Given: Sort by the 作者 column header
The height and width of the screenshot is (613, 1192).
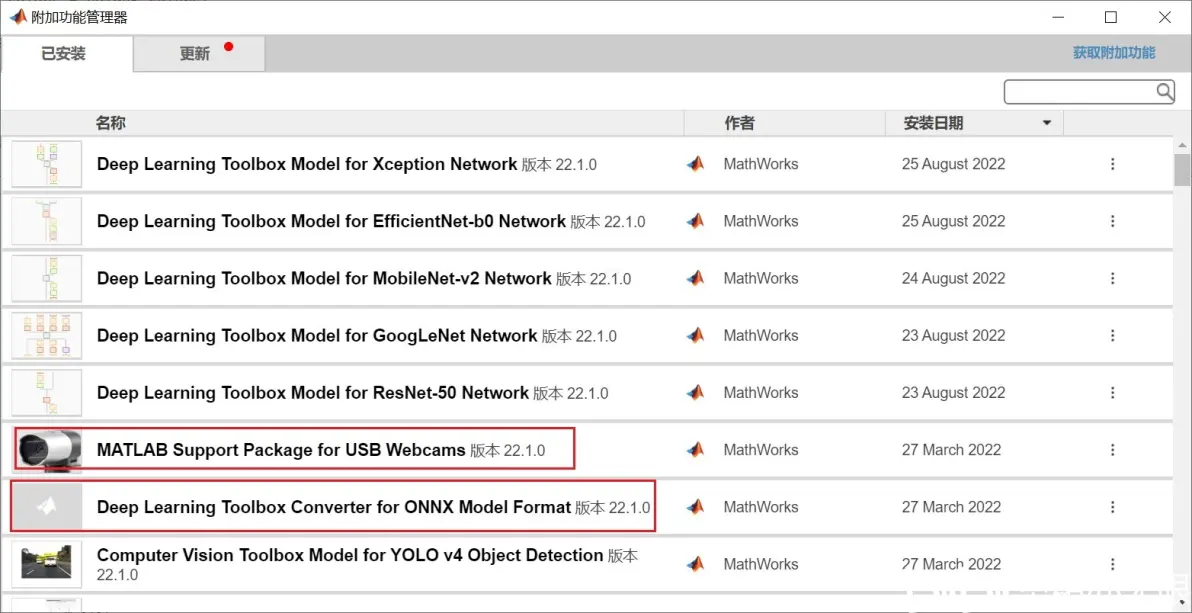Looking at the screenshot, I should (x=739, y=122).
